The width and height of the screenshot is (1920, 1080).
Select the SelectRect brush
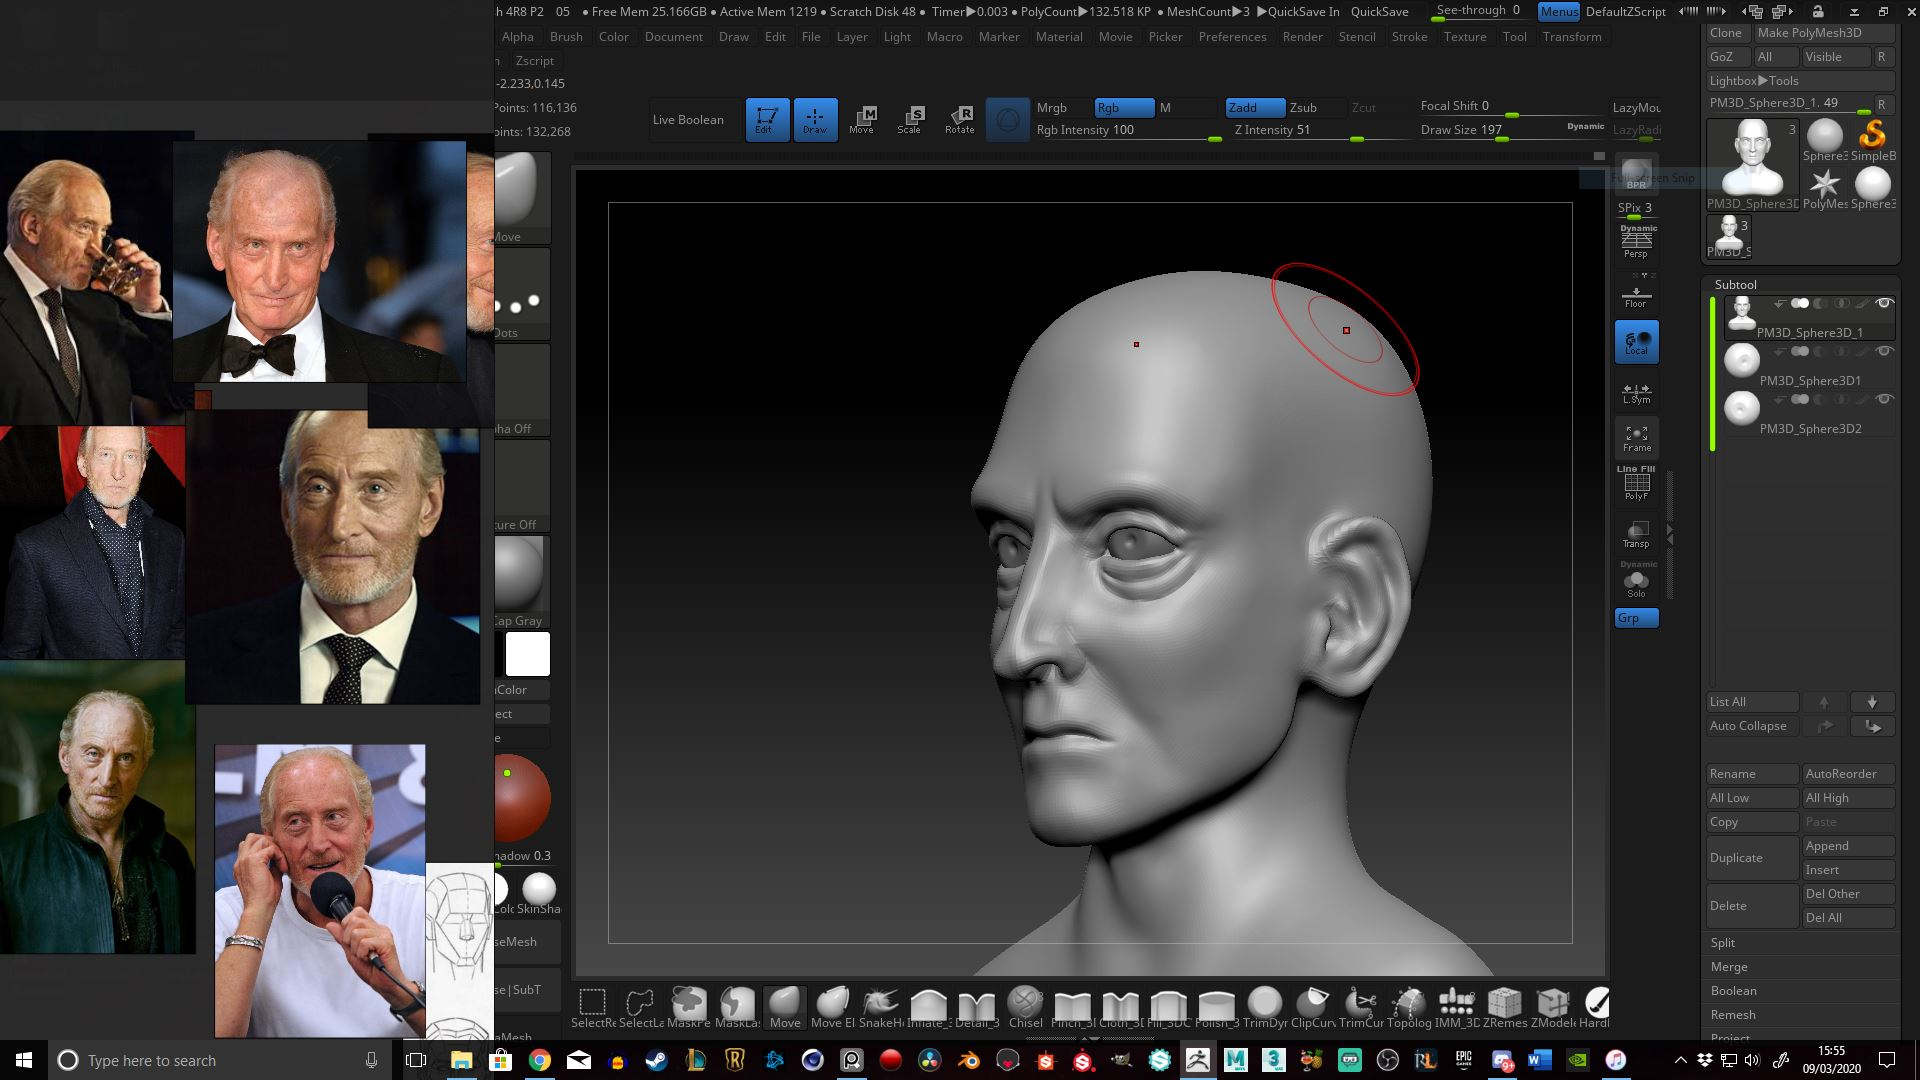593,1007
